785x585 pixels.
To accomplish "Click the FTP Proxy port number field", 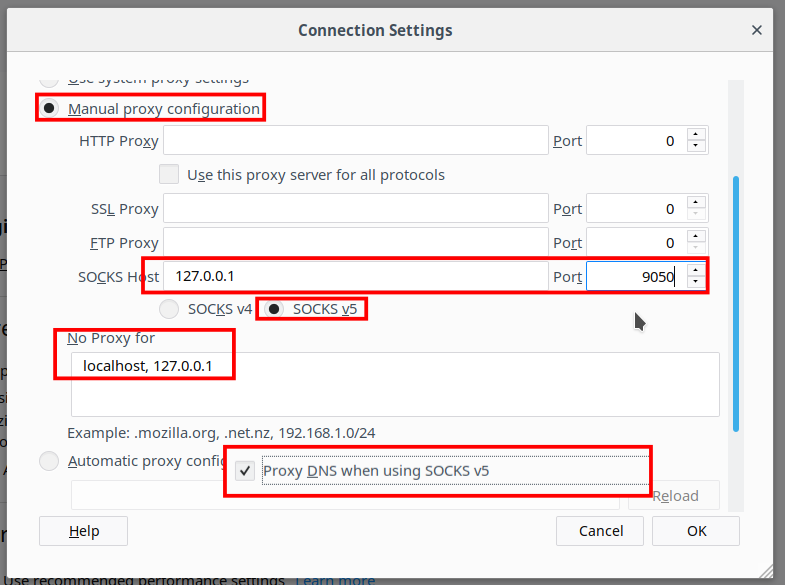I will [636, 243].
